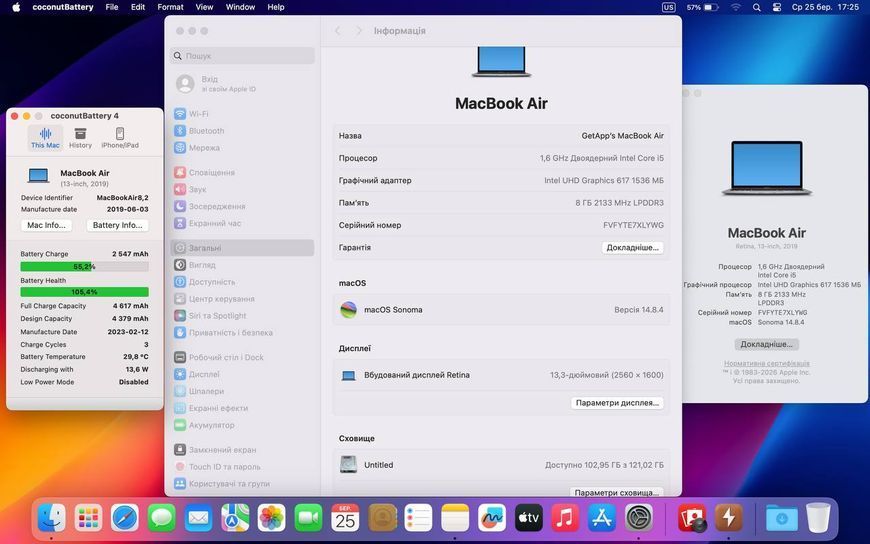Open Touch ID та пароль settings

click(242, 467)
